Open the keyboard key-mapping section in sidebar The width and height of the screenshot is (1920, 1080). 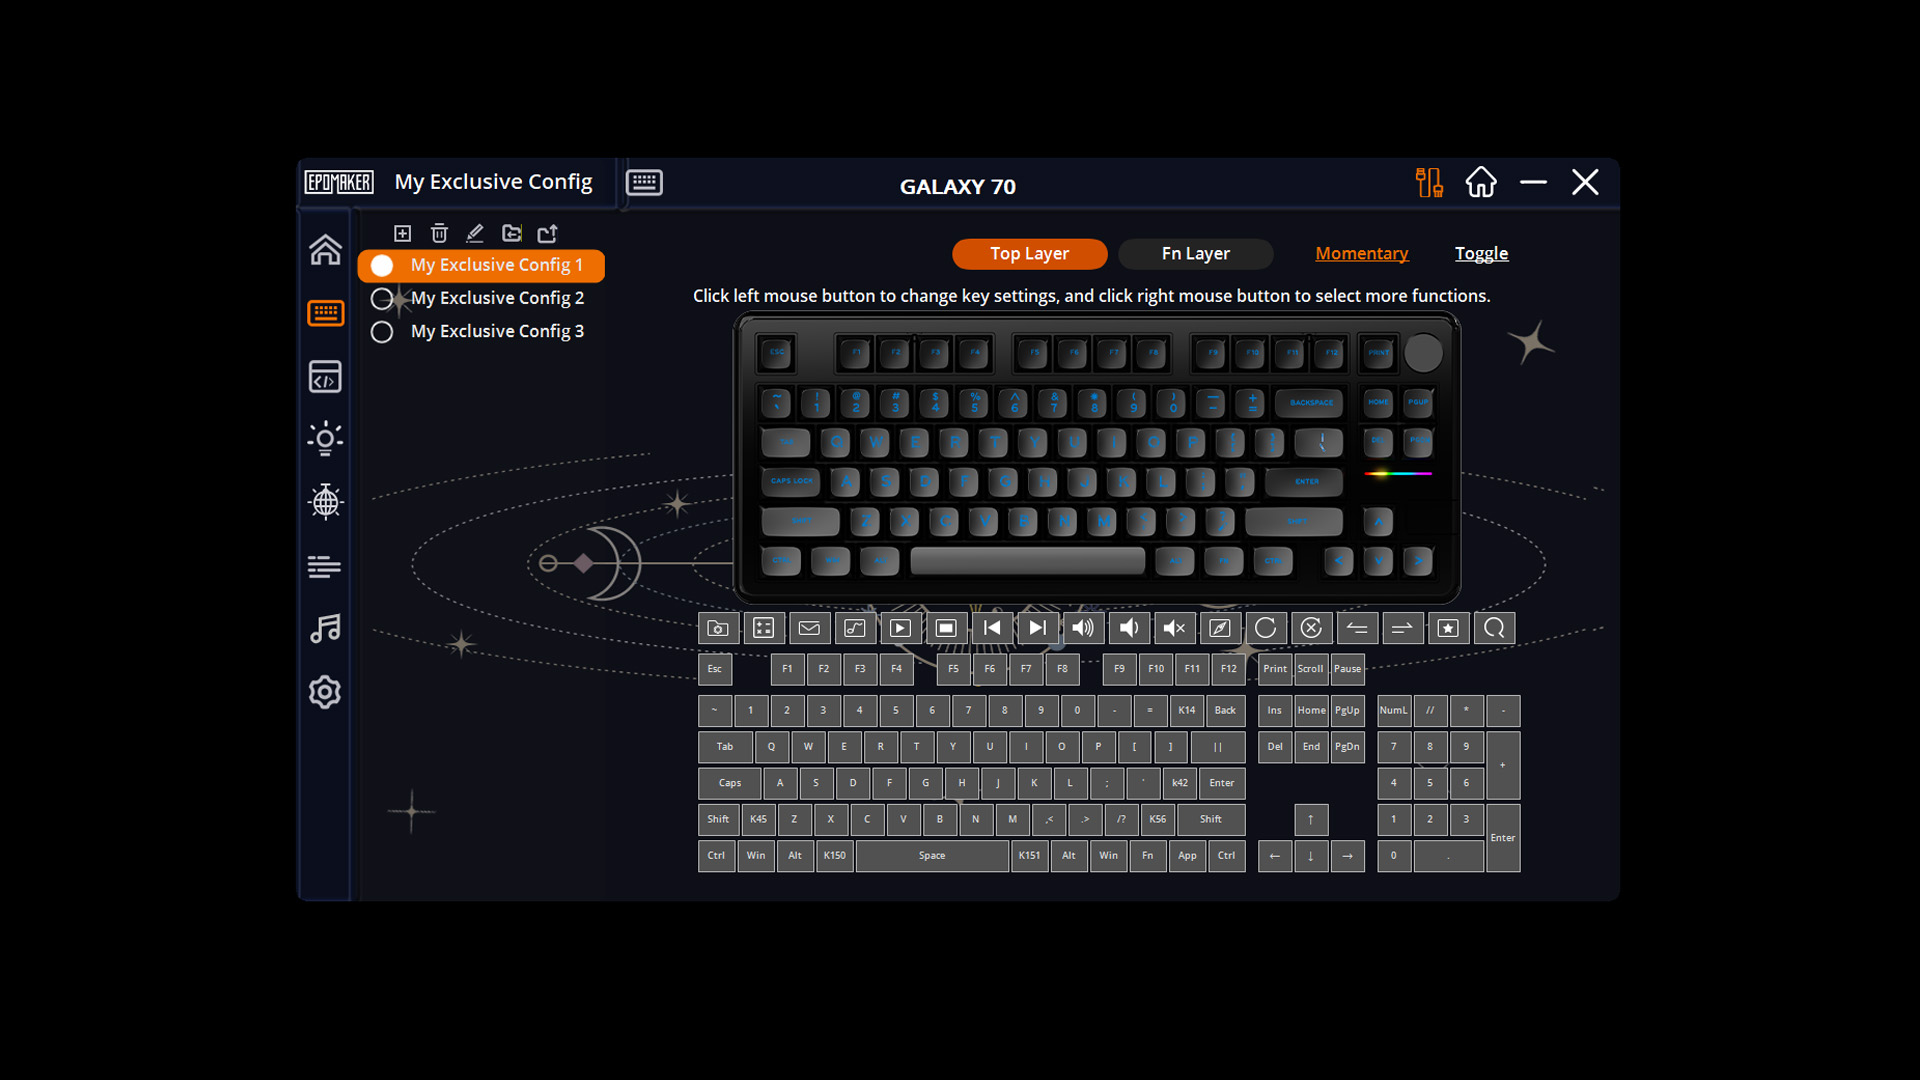(325, 313)
